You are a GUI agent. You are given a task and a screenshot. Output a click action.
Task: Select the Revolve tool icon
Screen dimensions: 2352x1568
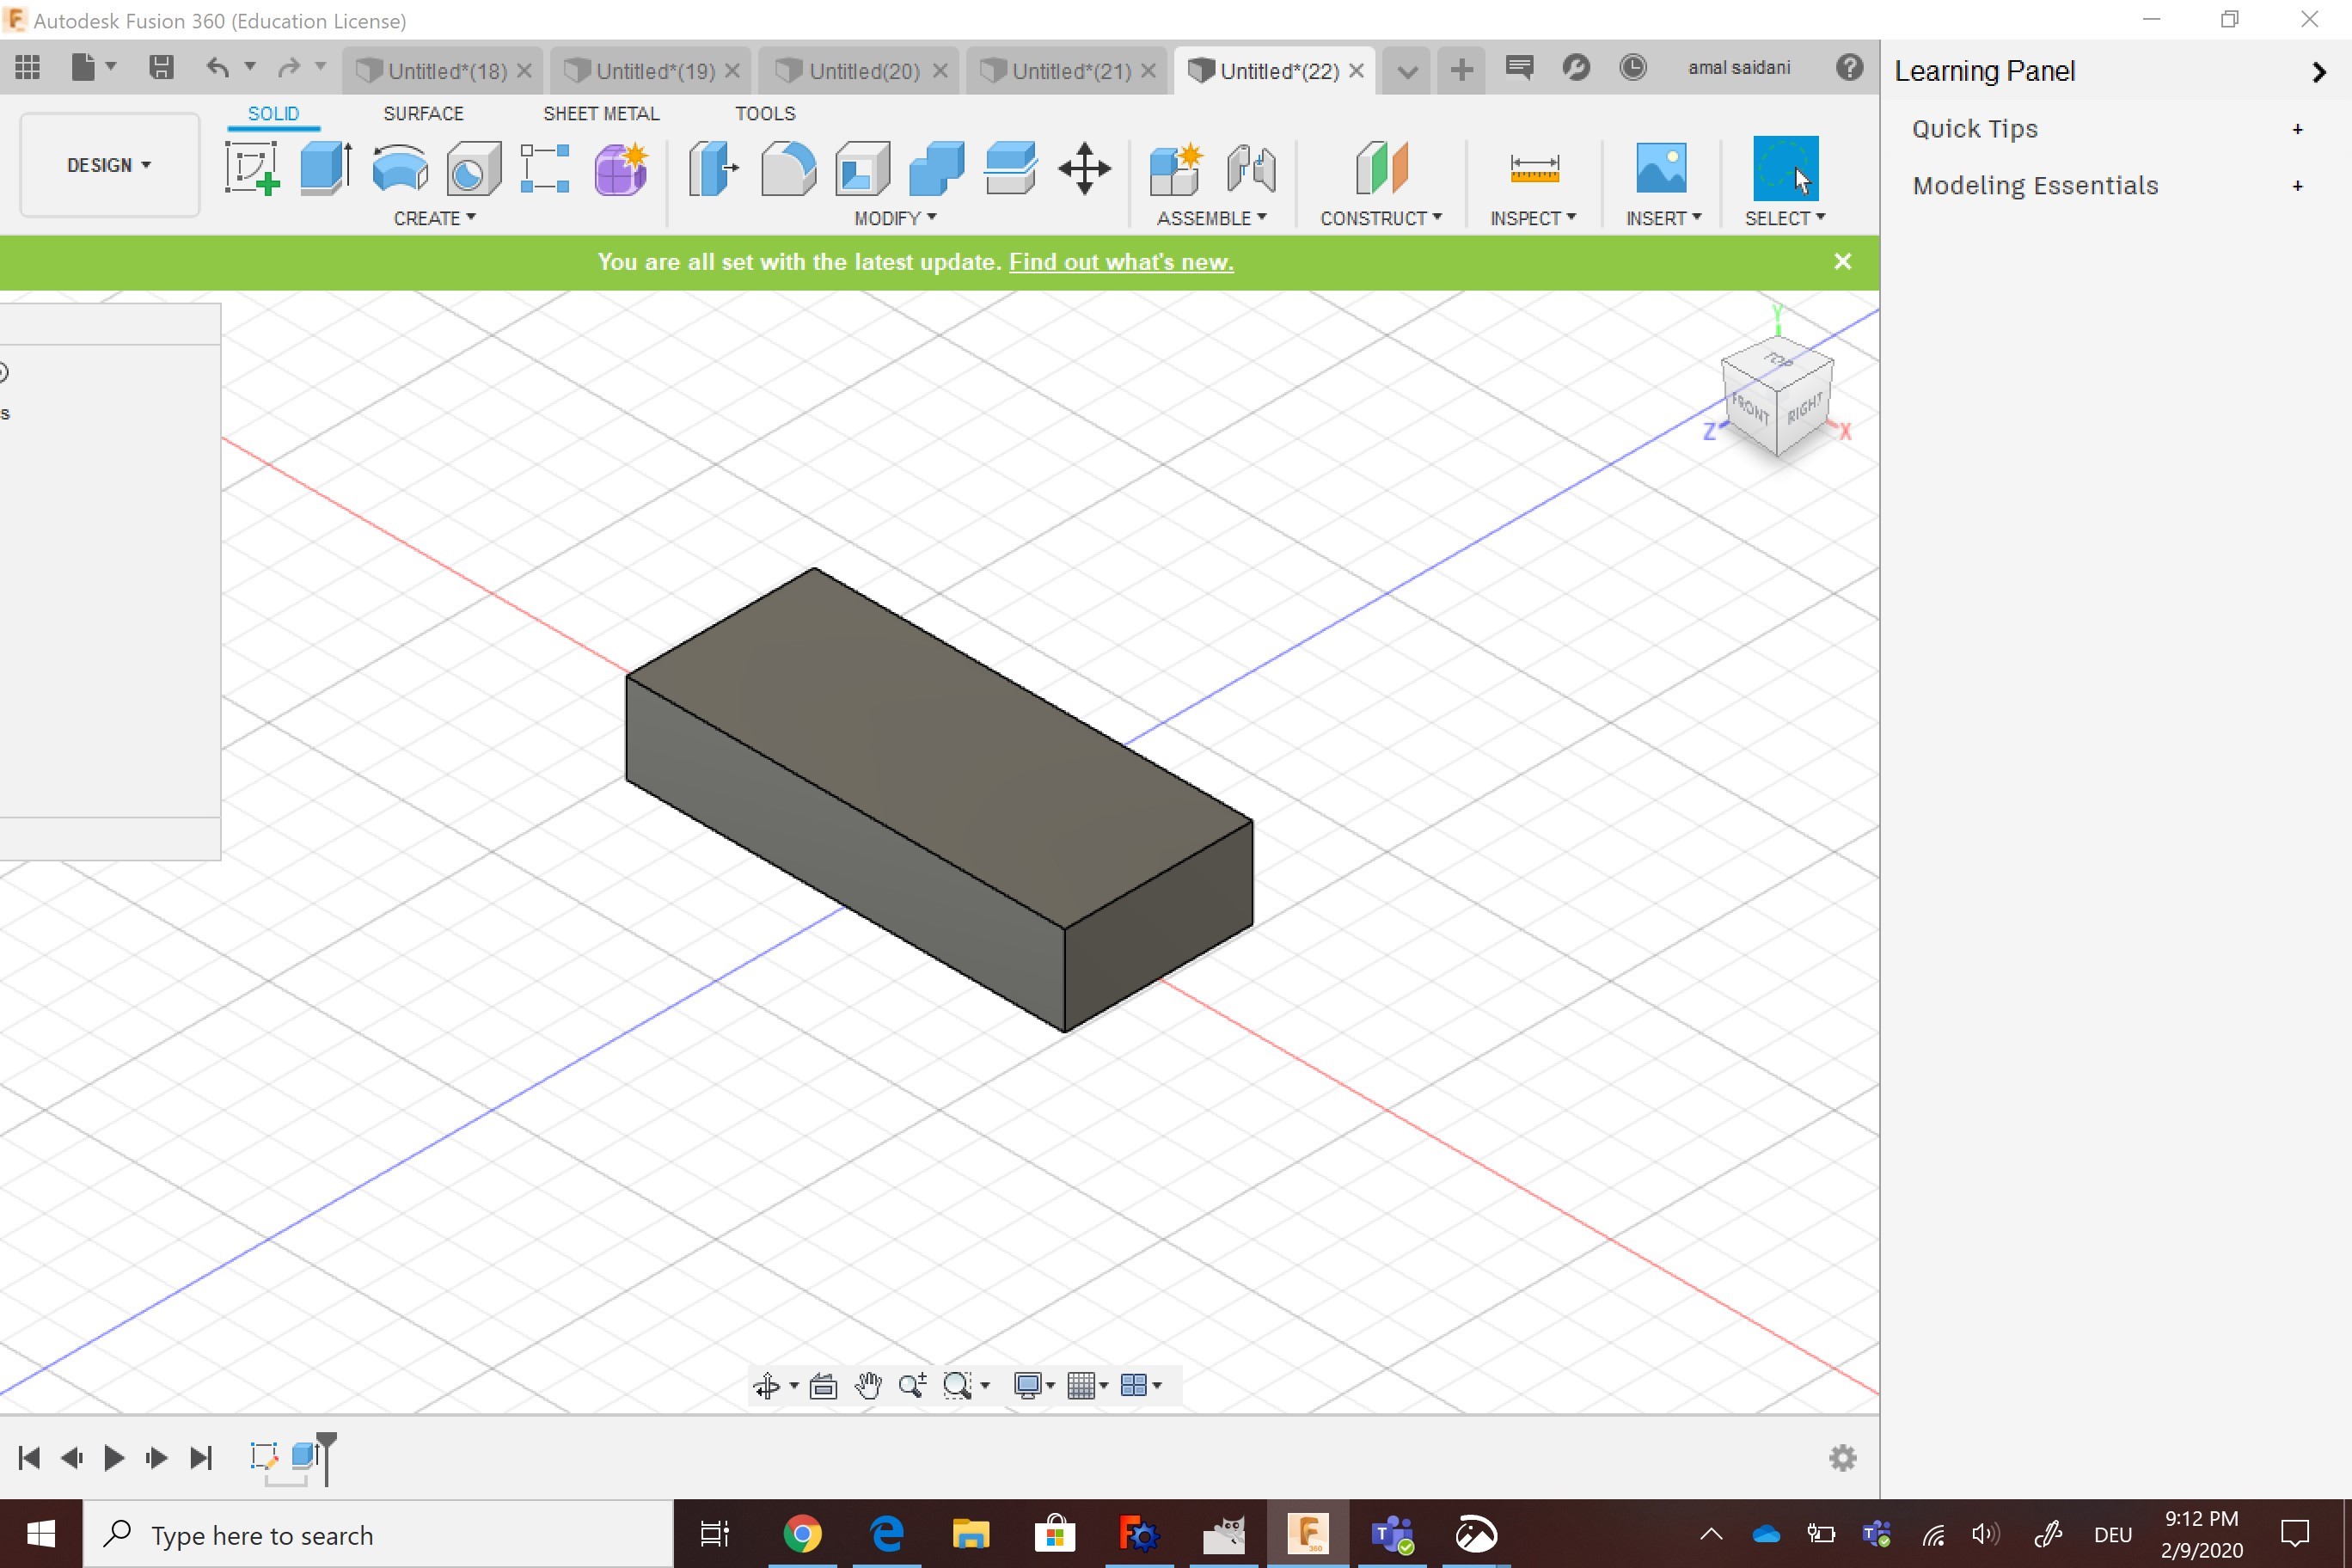tap(399, 168)
